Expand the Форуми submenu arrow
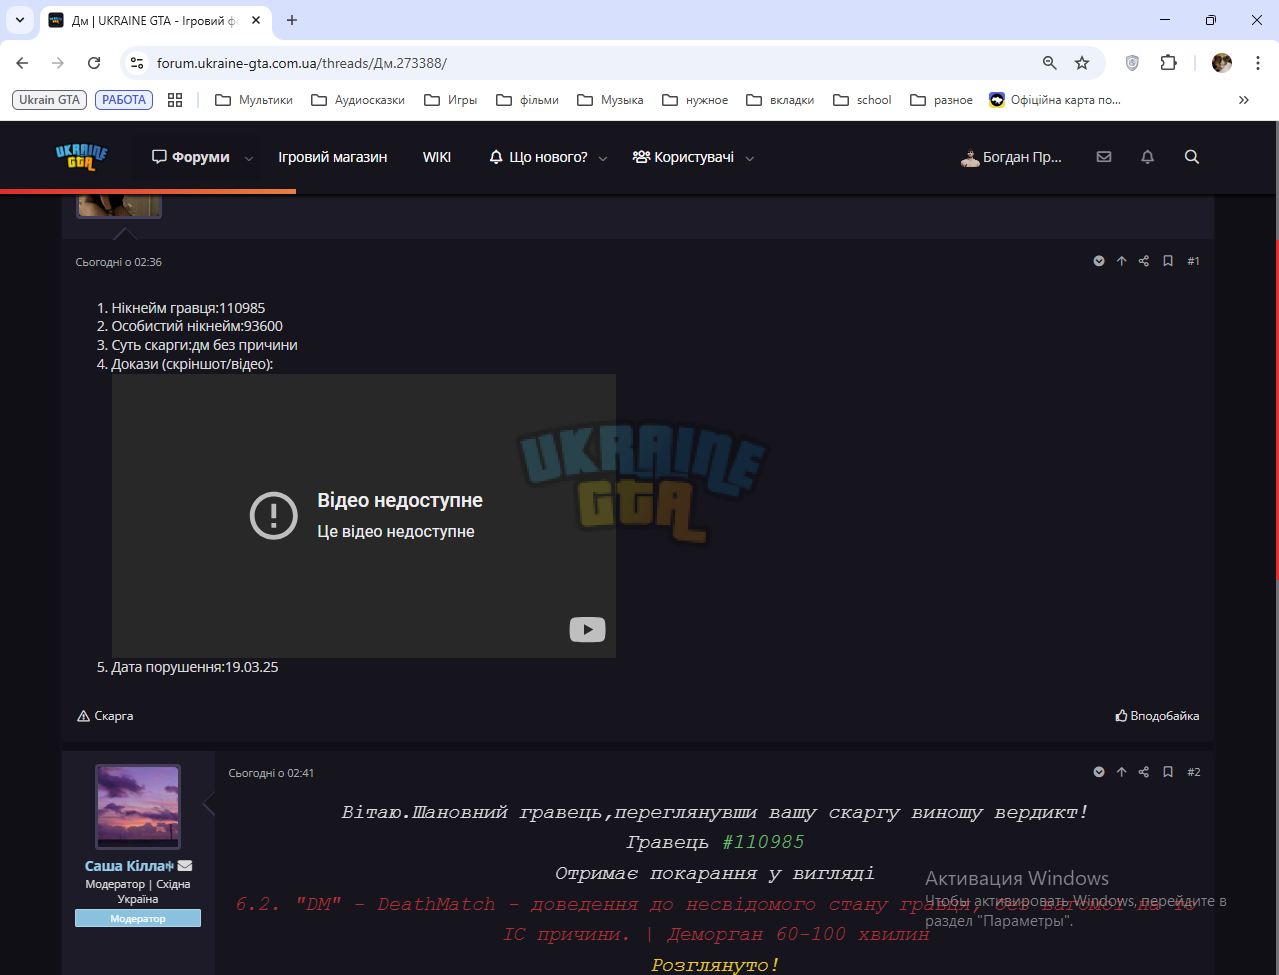The width and height of the screenshot is (1279, 975). [x=249, y=158]
